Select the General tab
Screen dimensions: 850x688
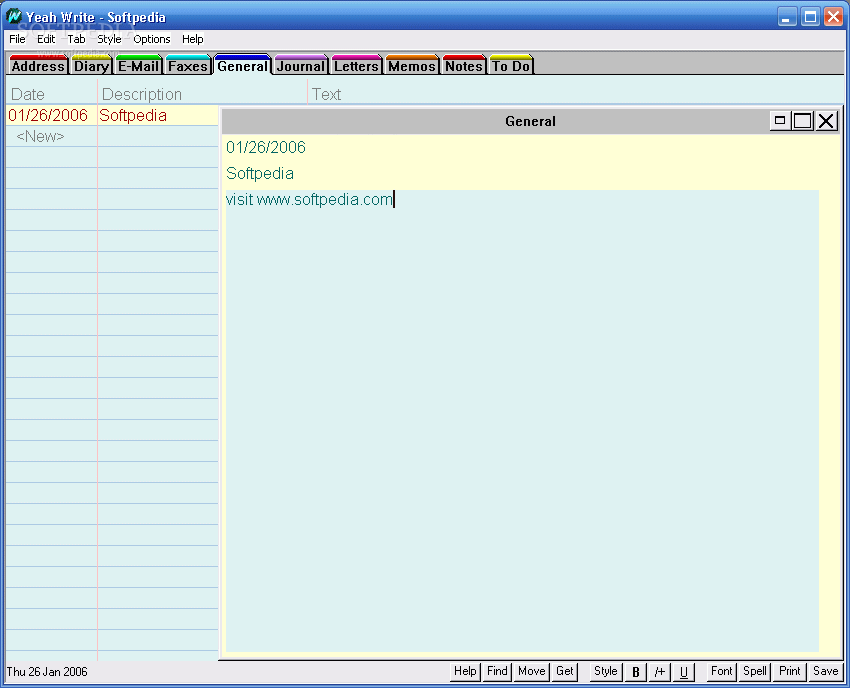(x=242, y=65)
